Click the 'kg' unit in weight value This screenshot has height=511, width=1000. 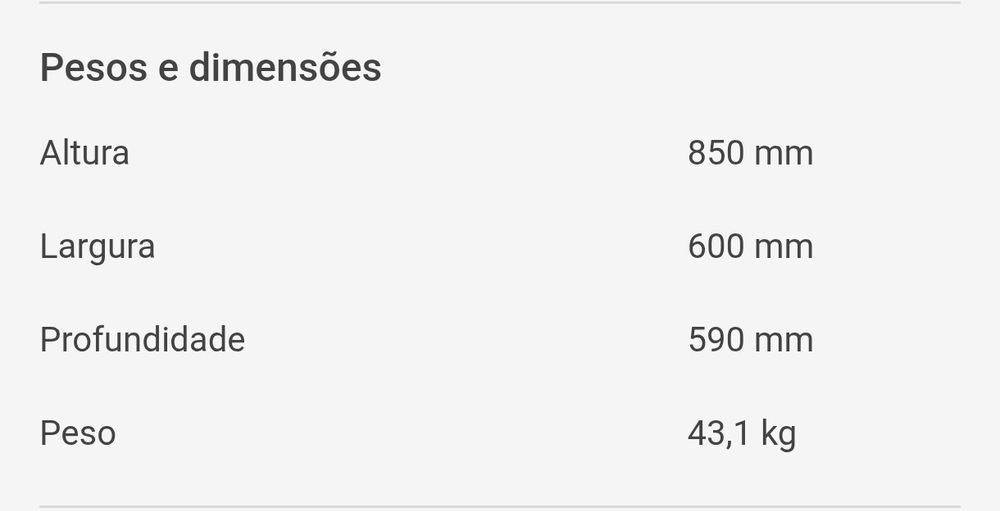(778, 434)
